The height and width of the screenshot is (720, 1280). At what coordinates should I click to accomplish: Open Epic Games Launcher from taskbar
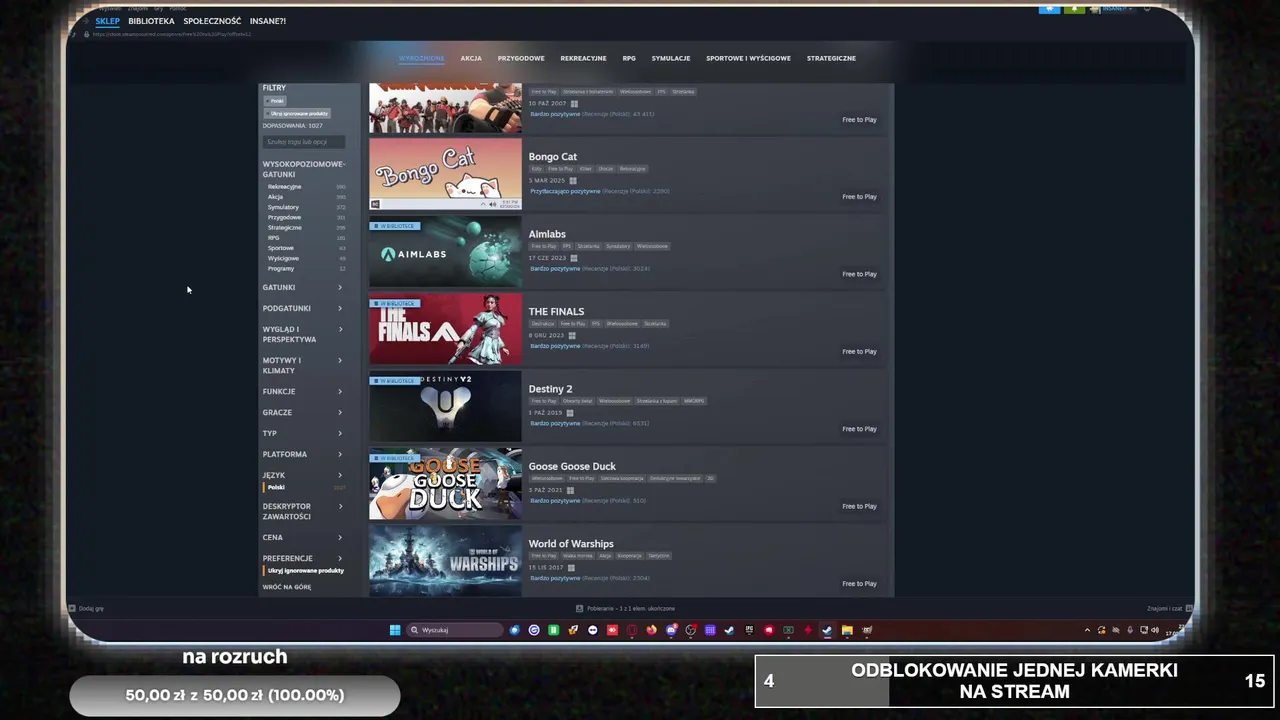click(749, 630)
